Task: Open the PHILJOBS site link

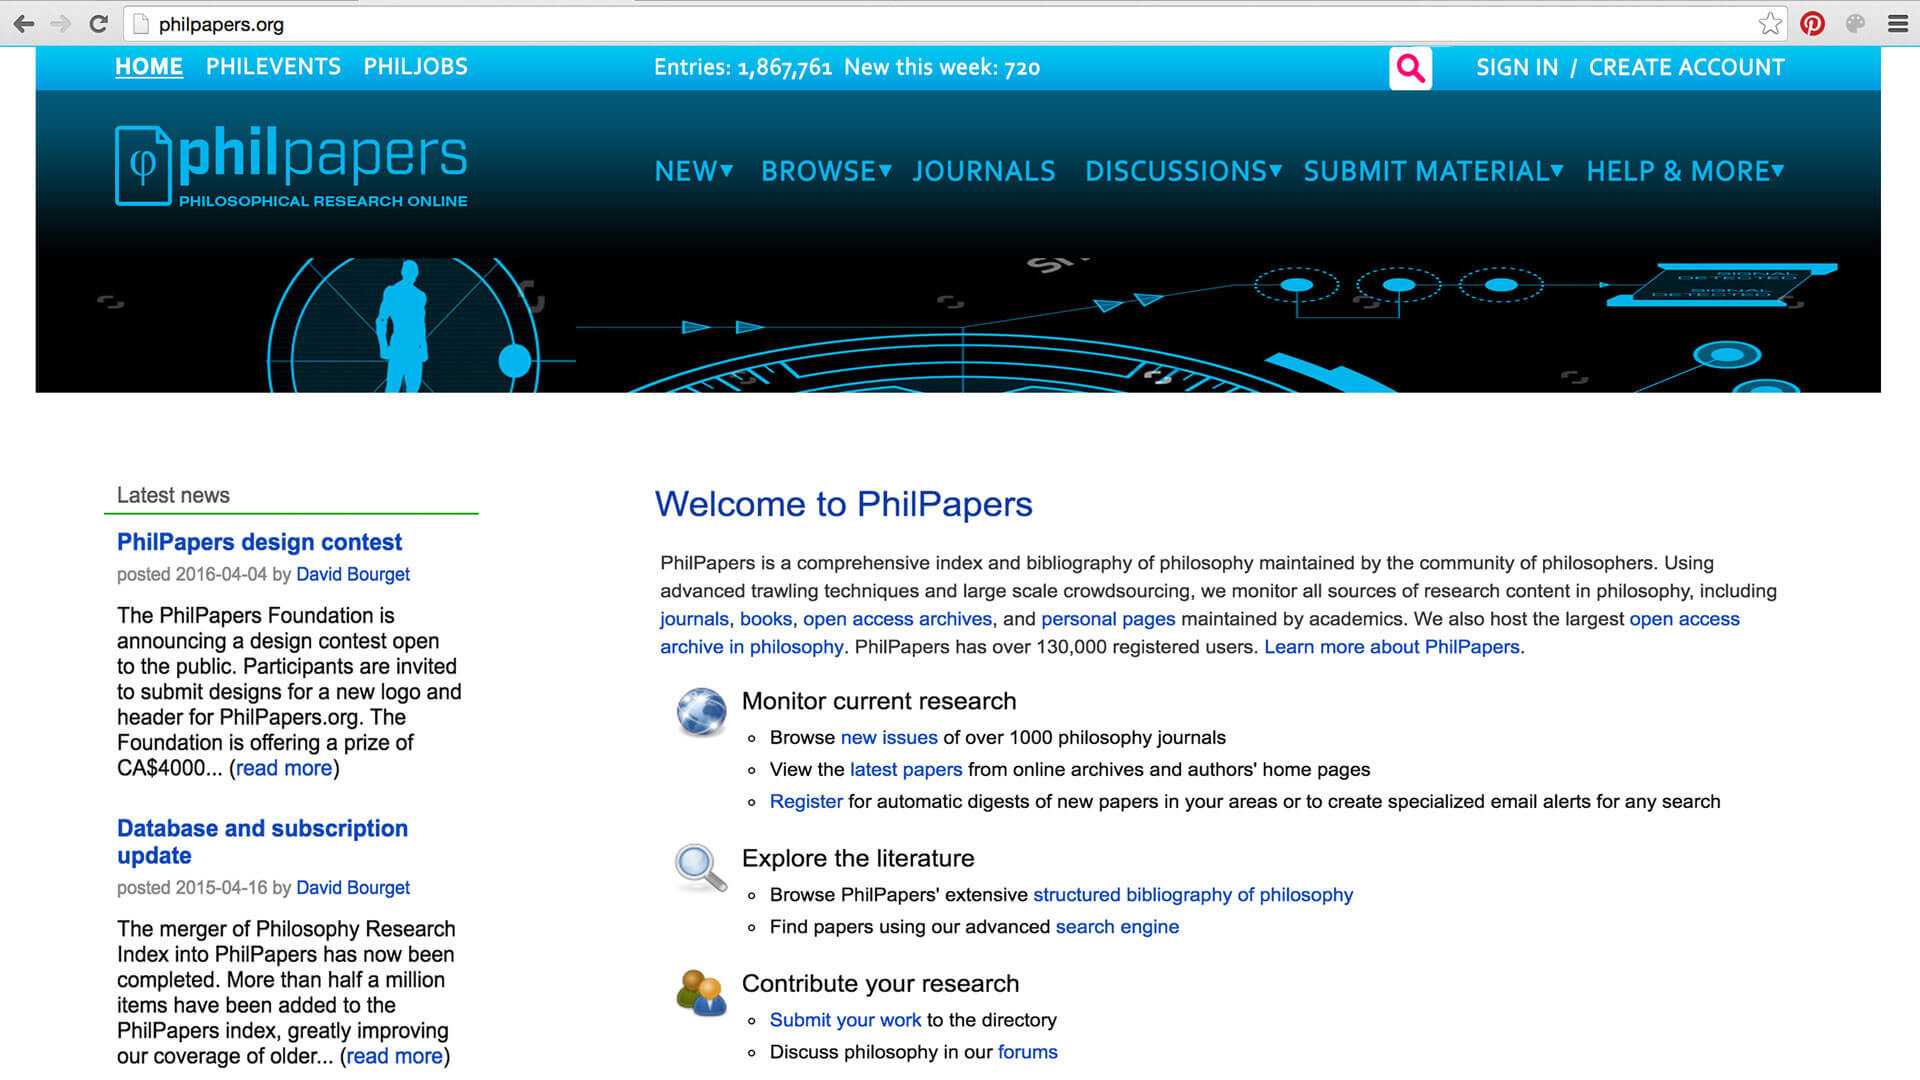Action: coord(416,67)
